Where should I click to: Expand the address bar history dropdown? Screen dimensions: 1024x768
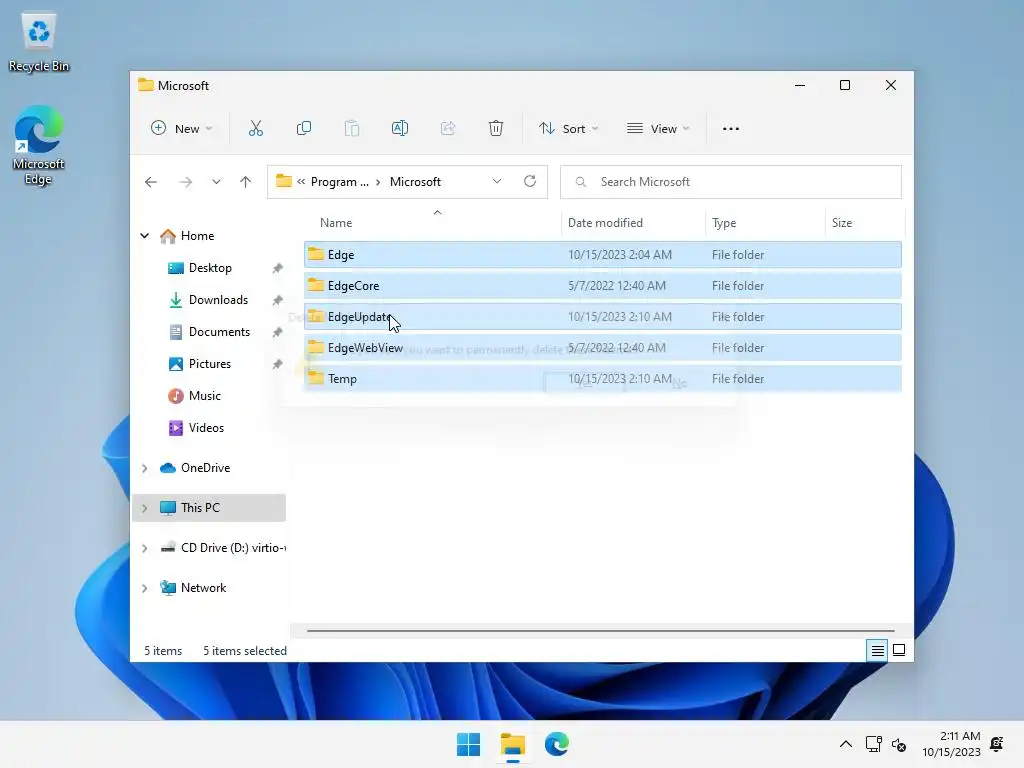[497, 182]
